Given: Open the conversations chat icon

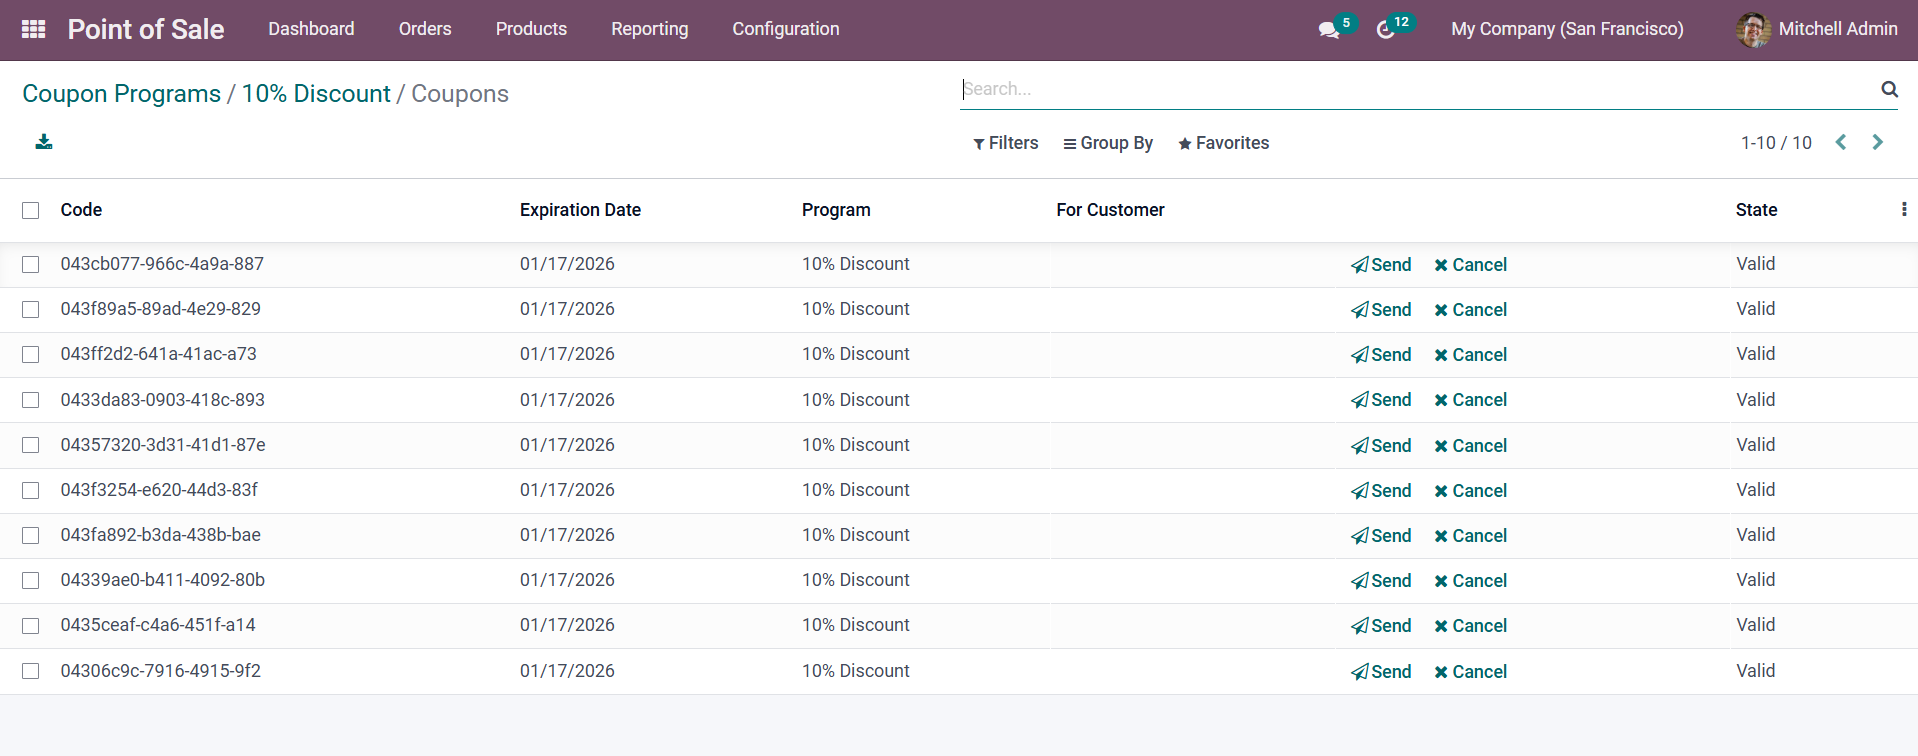Looking at the screenshot, I should click(1329, 30).
